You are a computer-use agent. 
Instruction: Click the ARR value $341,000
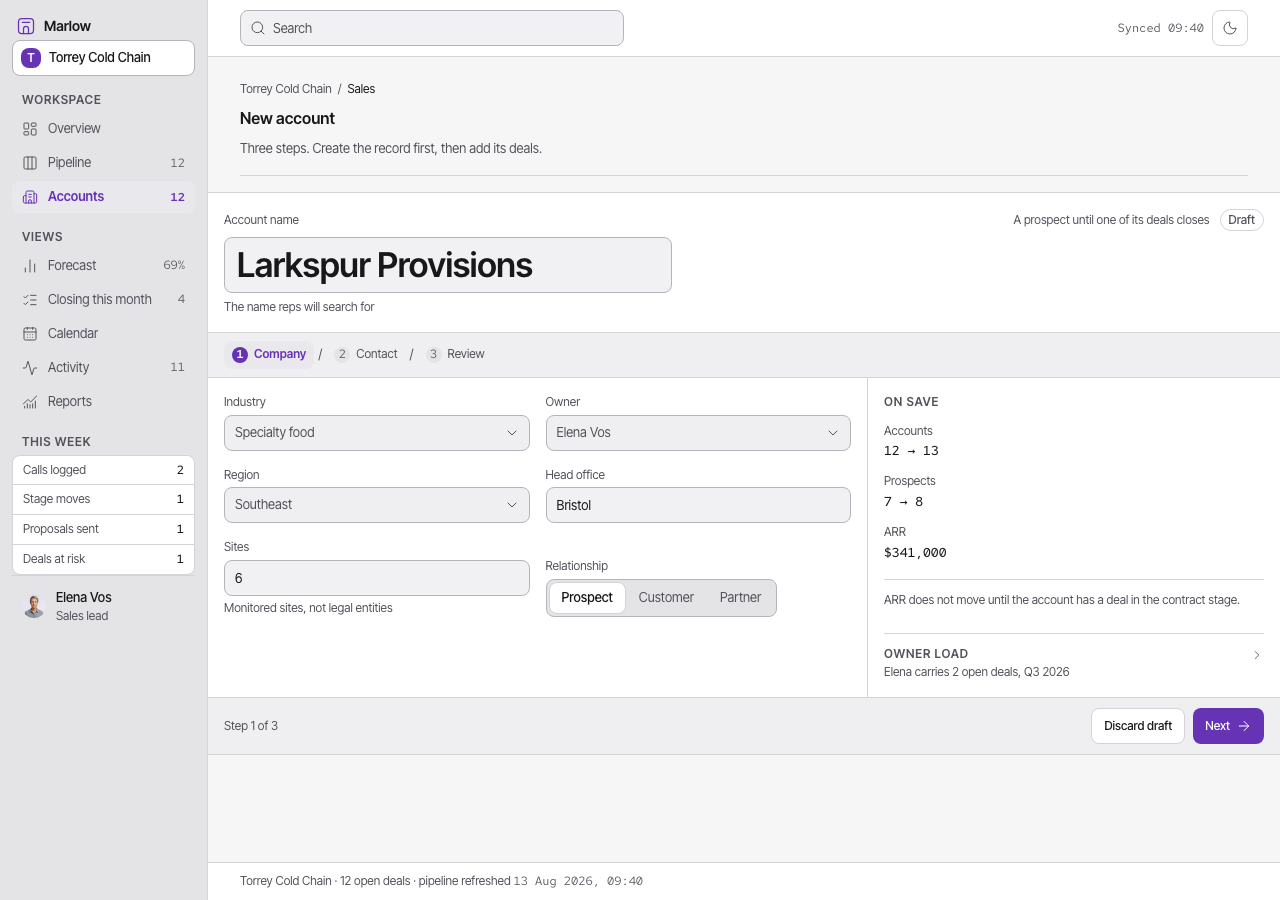point(915,552)
